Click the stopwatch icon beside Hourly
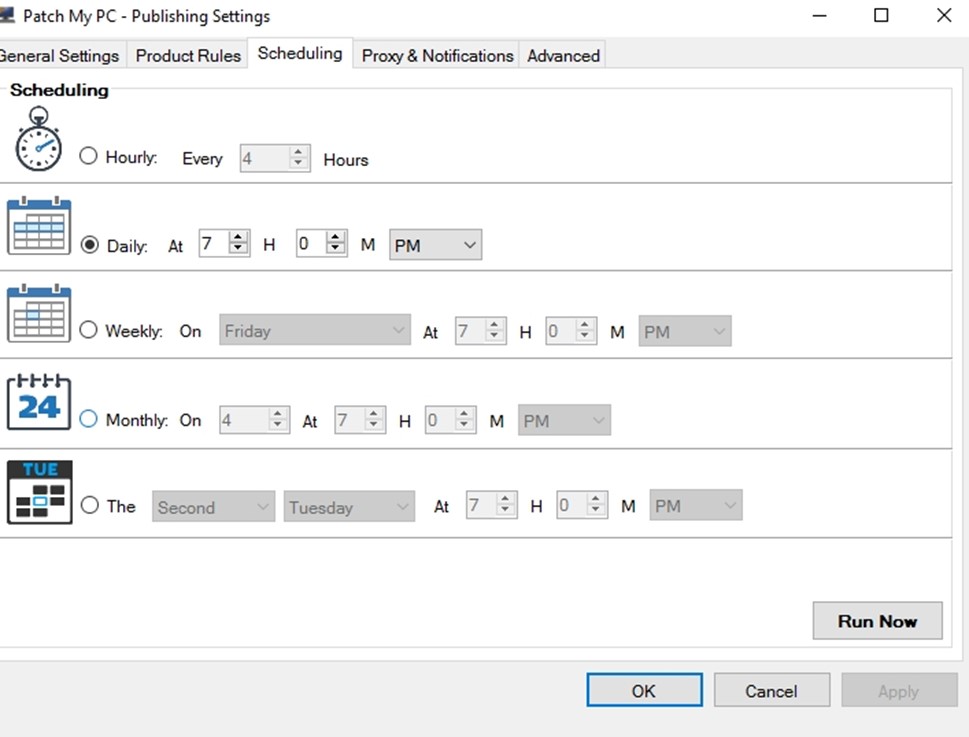The width and height of the screenshot is (969, 737). (38, 139)
